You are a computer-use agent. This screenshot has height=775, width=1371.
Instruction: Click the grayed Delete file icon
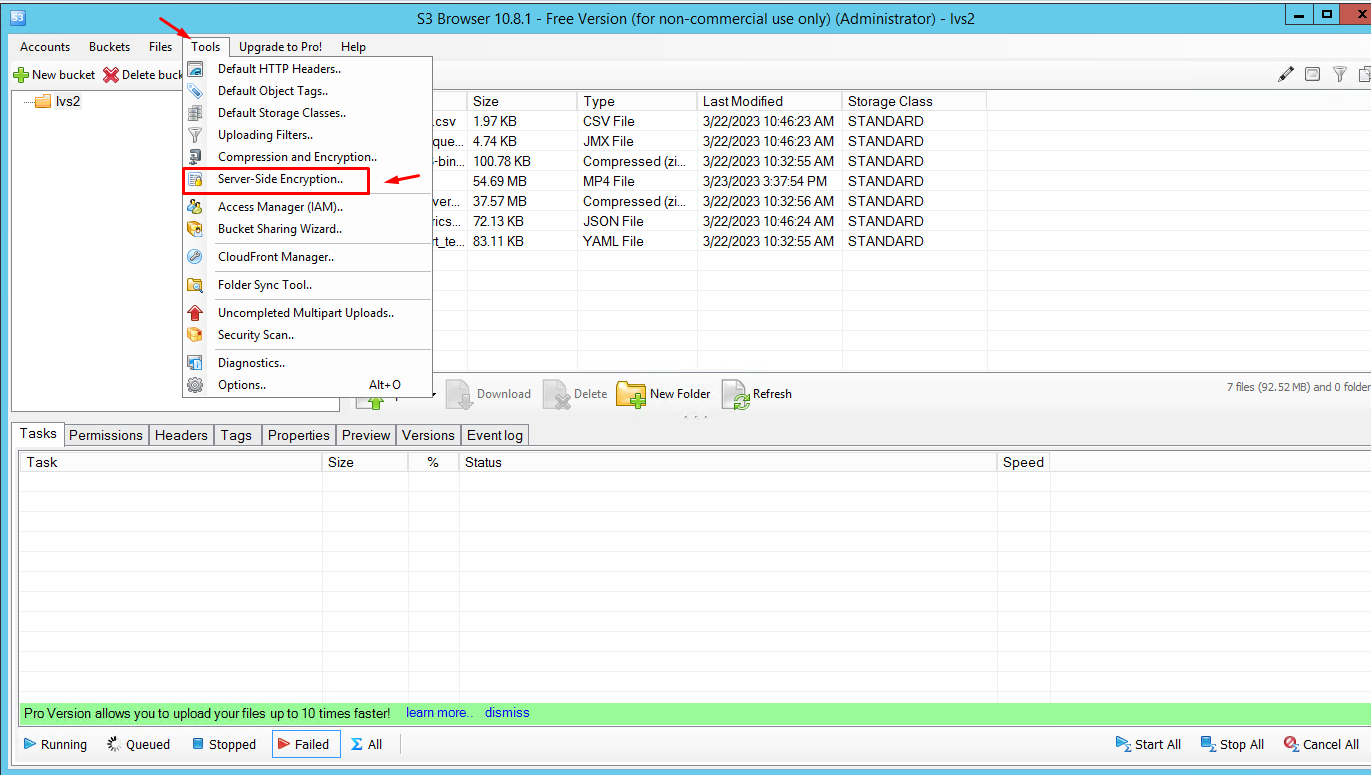556,394
